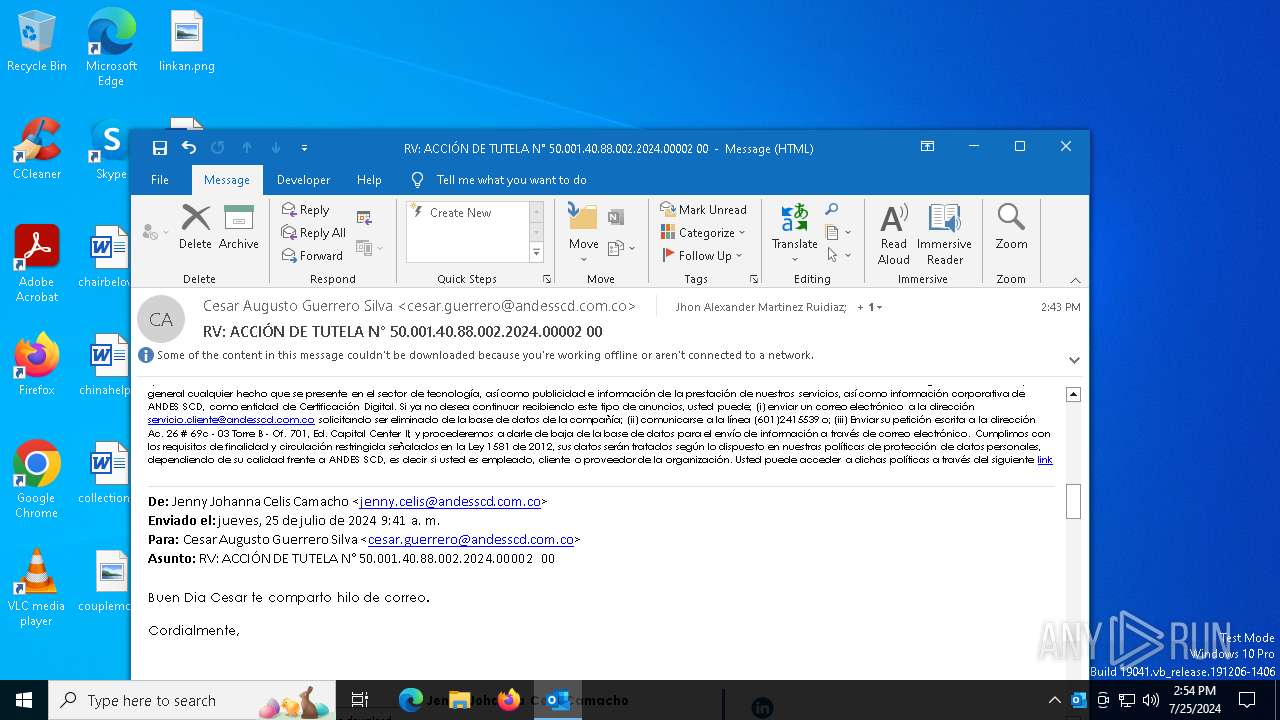Open the Follow Up flag menu
1280x720 pixels.
point(702,256)
